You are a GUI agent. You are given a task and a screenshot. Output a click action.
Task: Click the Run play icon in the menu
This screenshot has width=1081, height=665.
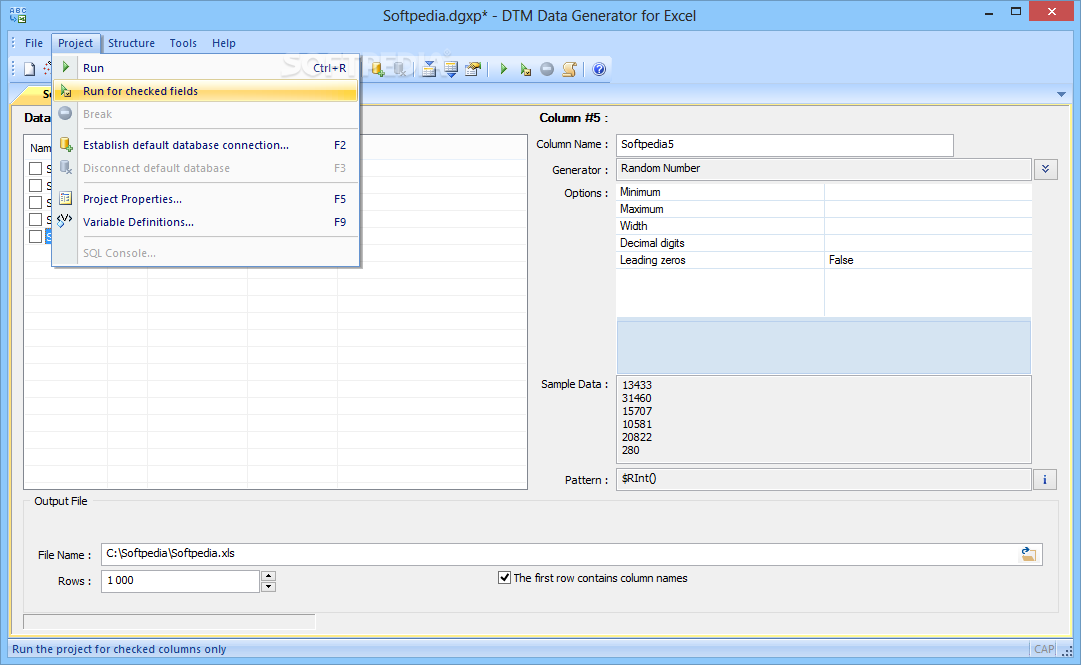(65, 67)
